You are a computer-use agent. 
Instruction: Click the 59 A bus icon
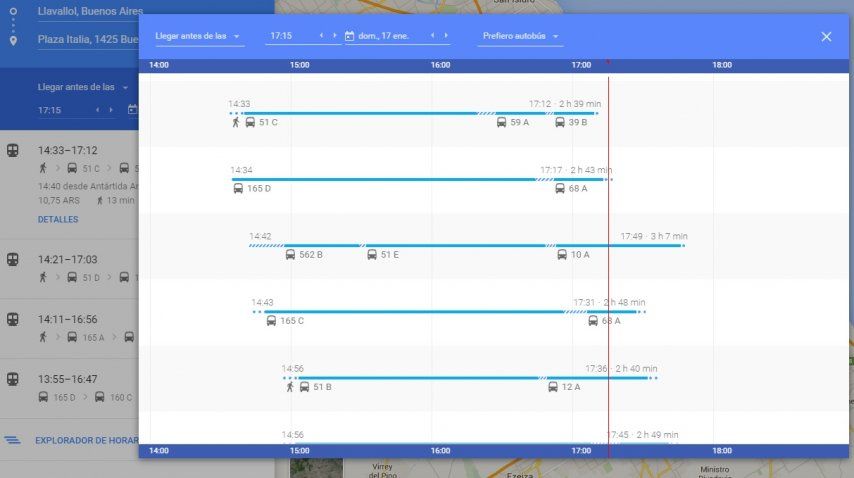(x=501, y=122)
